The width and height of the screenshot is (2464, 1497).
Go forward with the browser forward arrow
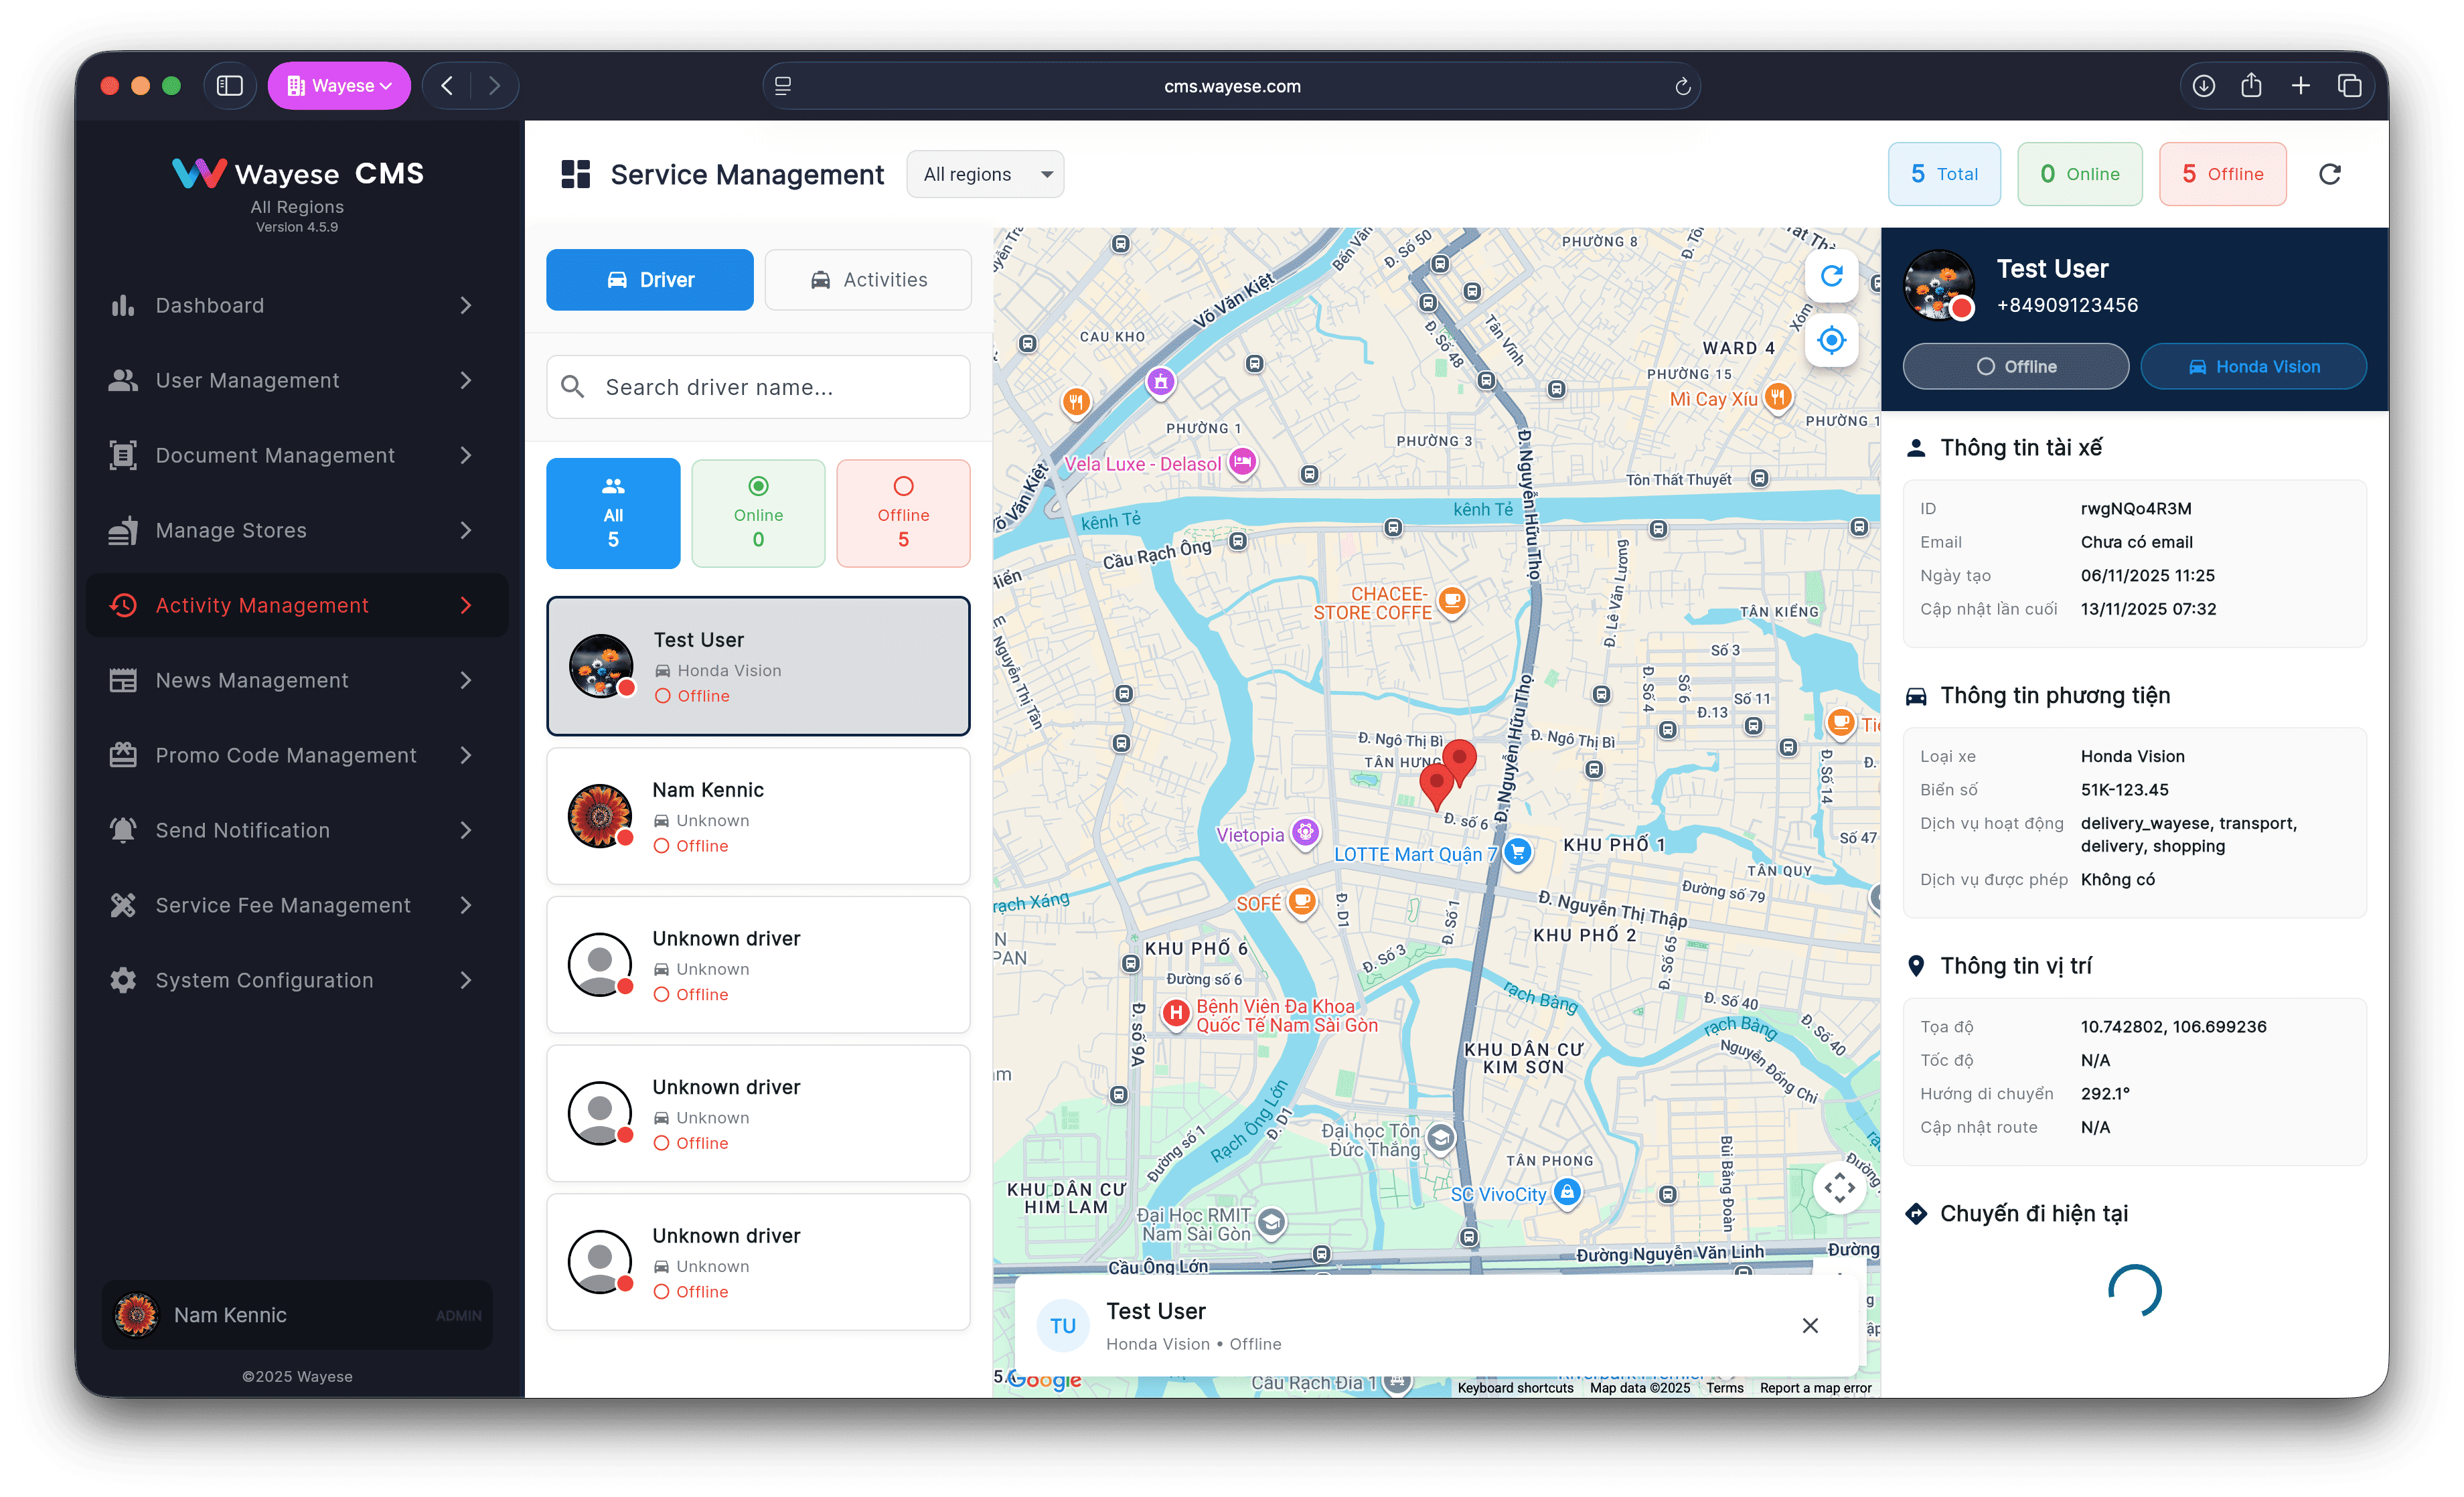[x=494, y=86]
